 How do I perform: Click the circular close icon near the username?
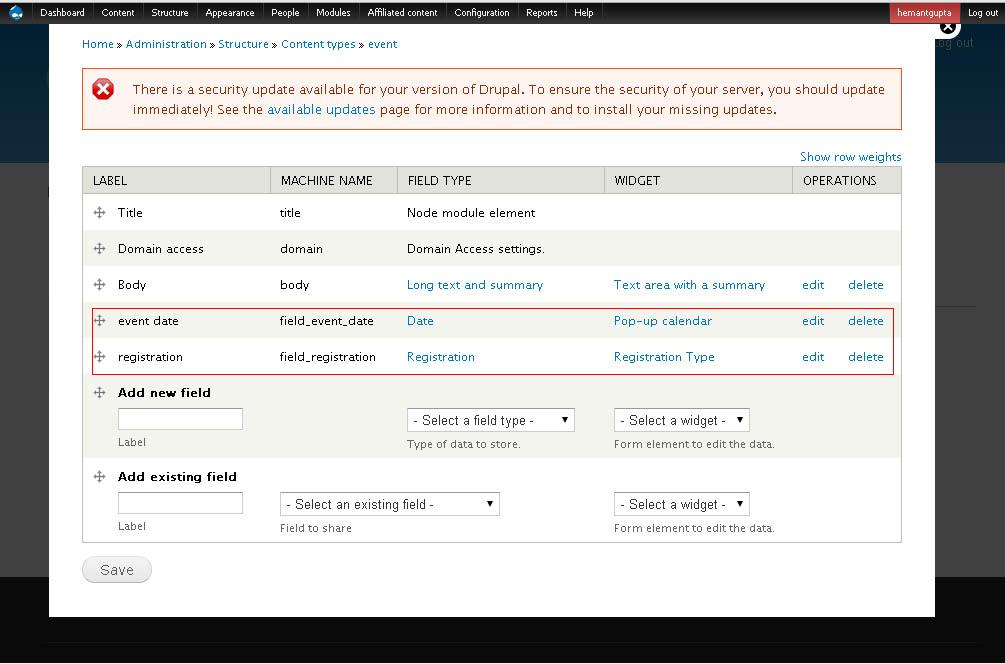pyautogui.click(x=948, y=27)
